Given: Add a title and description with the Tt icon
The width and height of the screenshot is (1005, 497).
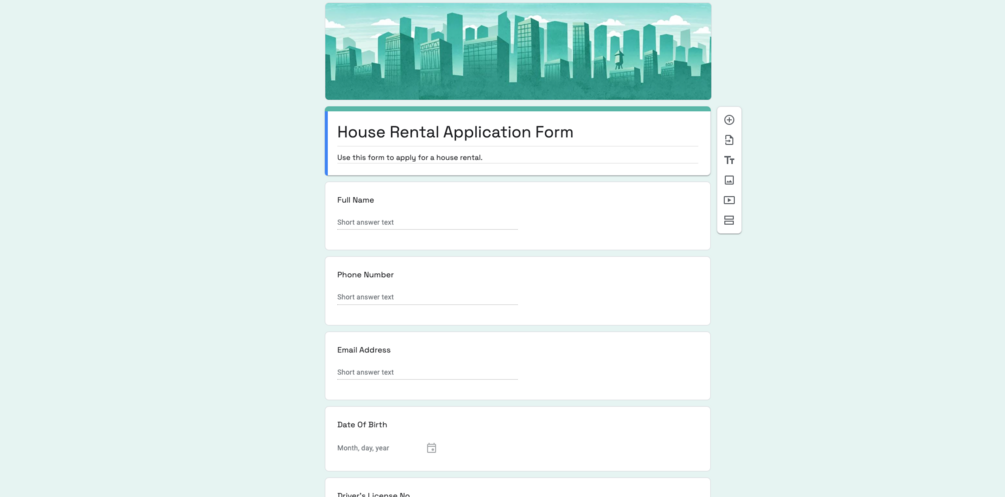Looking at the screenshot, I should pos(729,160).
